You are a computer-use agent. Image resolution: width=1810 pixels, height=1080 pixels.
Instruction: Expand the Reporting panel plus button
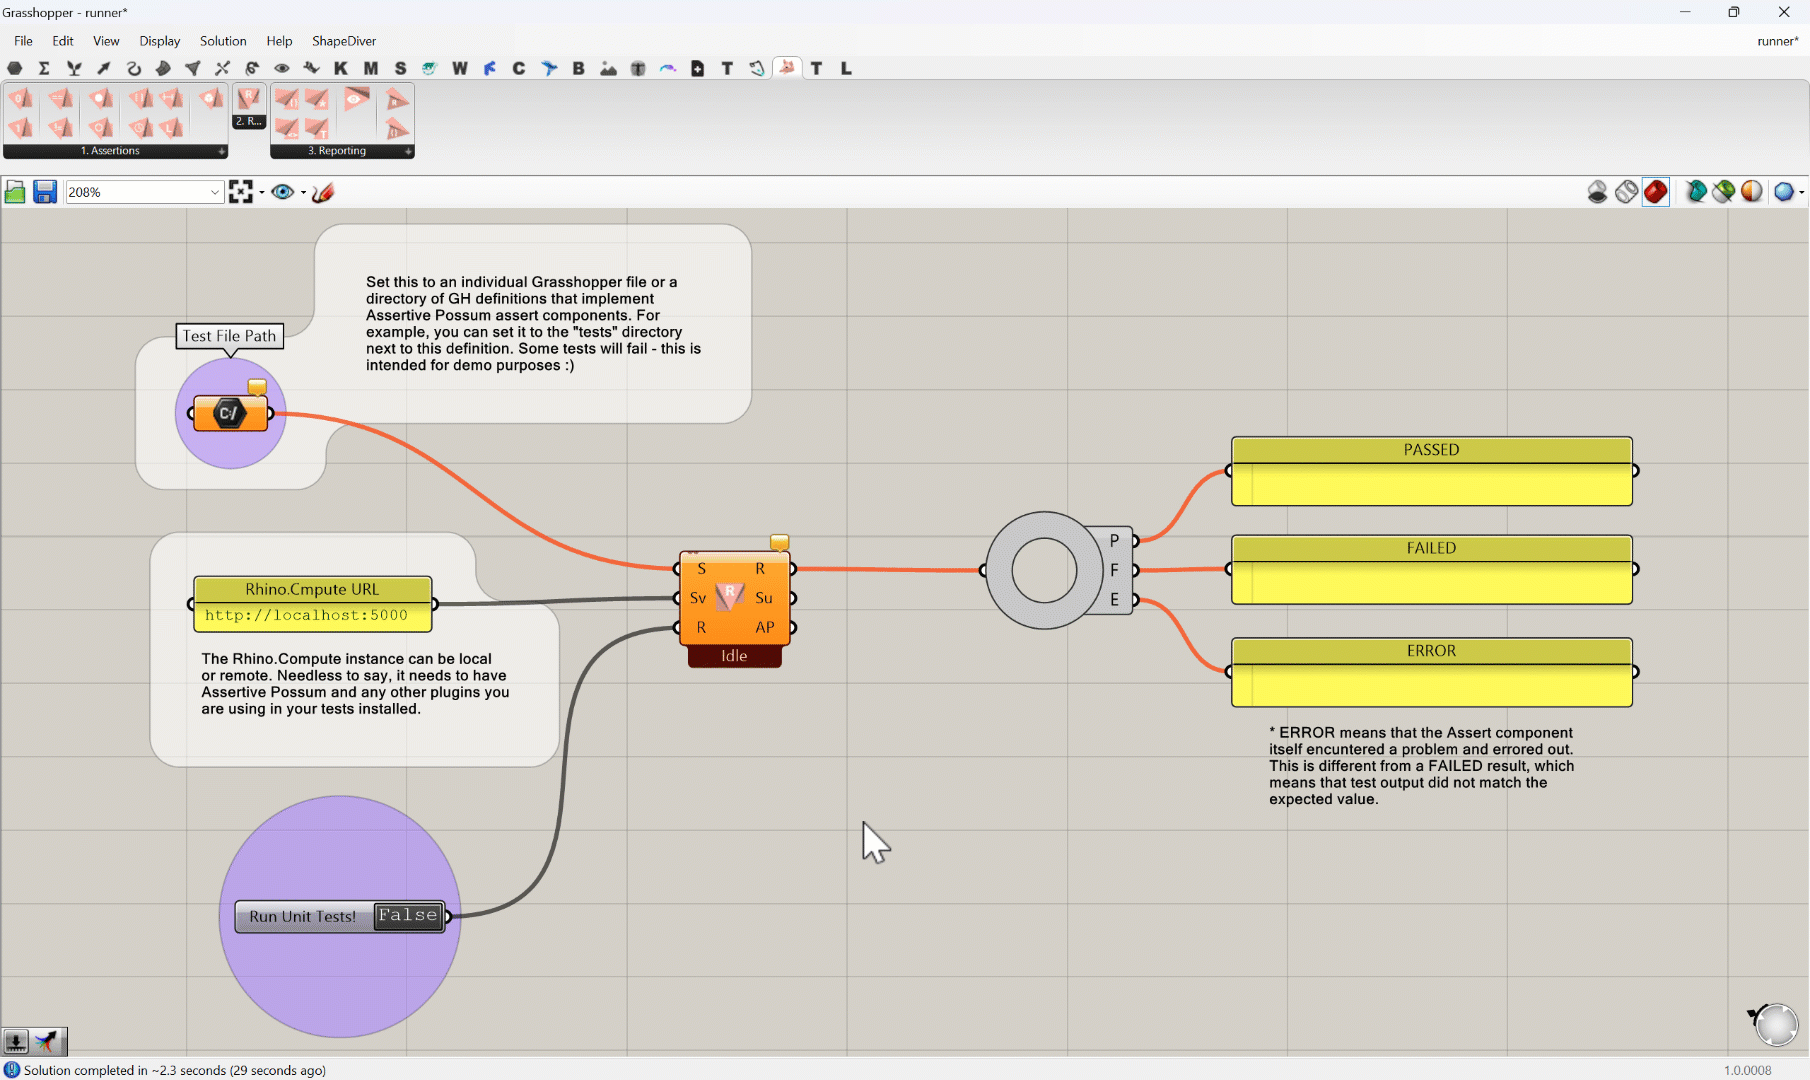pyautogui.click(x=407, y=151)
